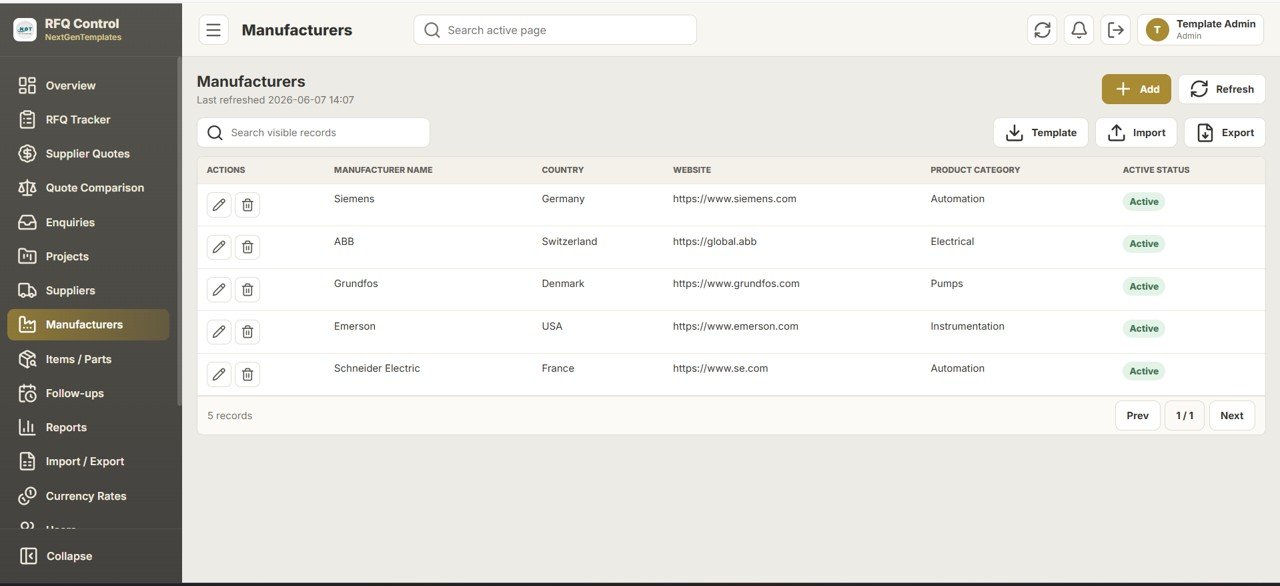Delete the ABB manufacturer
Screen dimensions: 1280x586
(247, 247)
